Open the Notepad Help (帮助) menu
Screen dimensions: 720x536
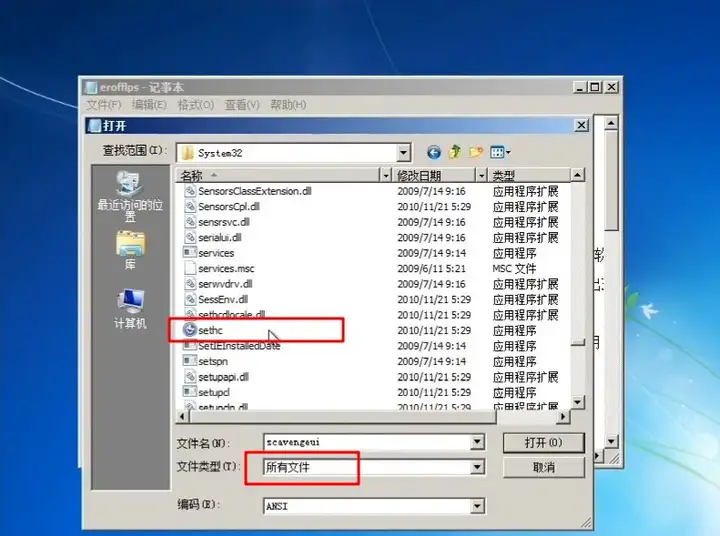pos(288,105)
